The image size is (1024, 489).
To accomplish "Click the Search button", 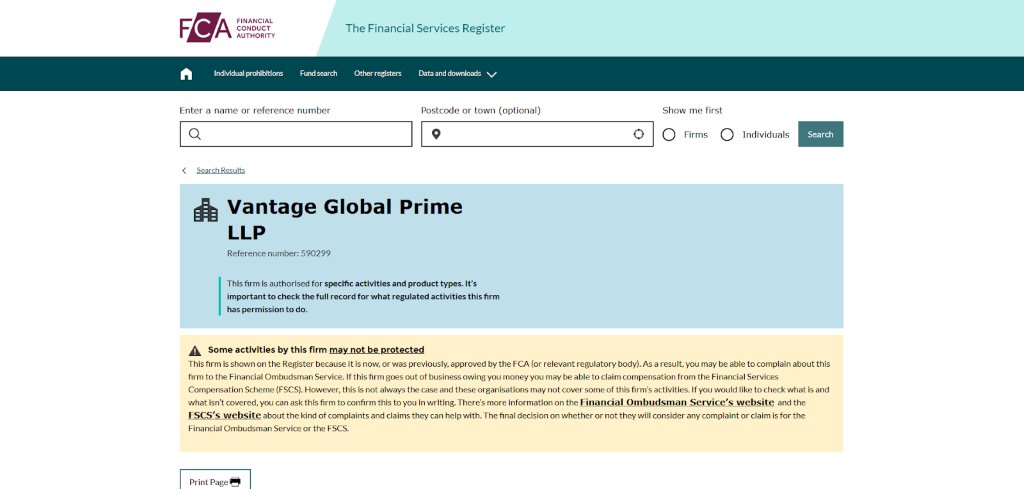I will click(x=820, y=134).
